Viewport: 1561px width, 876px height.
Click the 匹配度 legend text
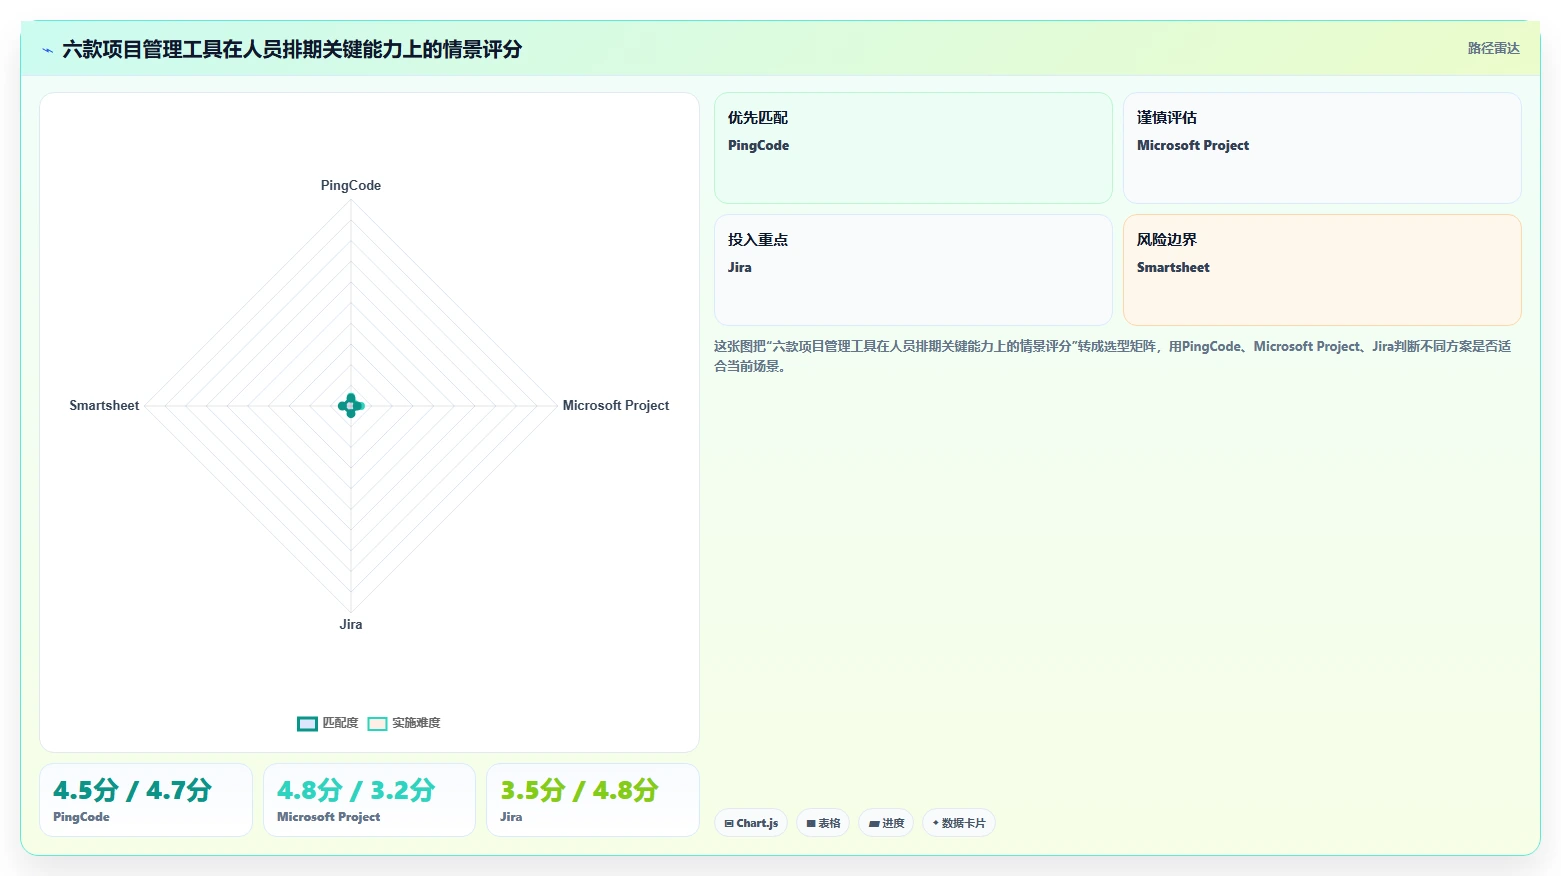click(x=340, y=723)
